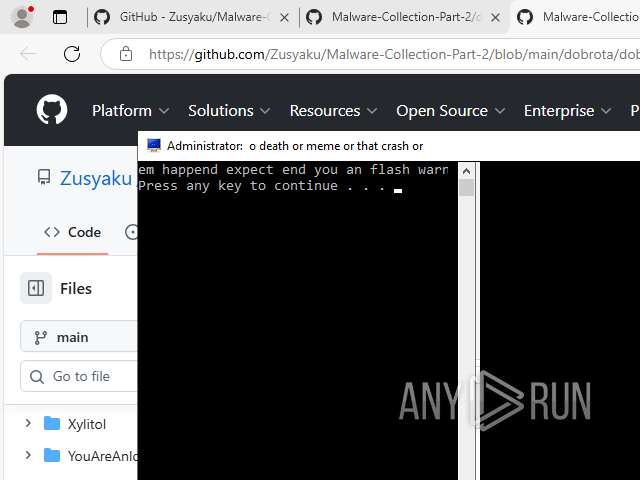Switch to the GitHub - Zusyaku/Malware tab
Screen dimensions: 640x480
click(182, 17)
